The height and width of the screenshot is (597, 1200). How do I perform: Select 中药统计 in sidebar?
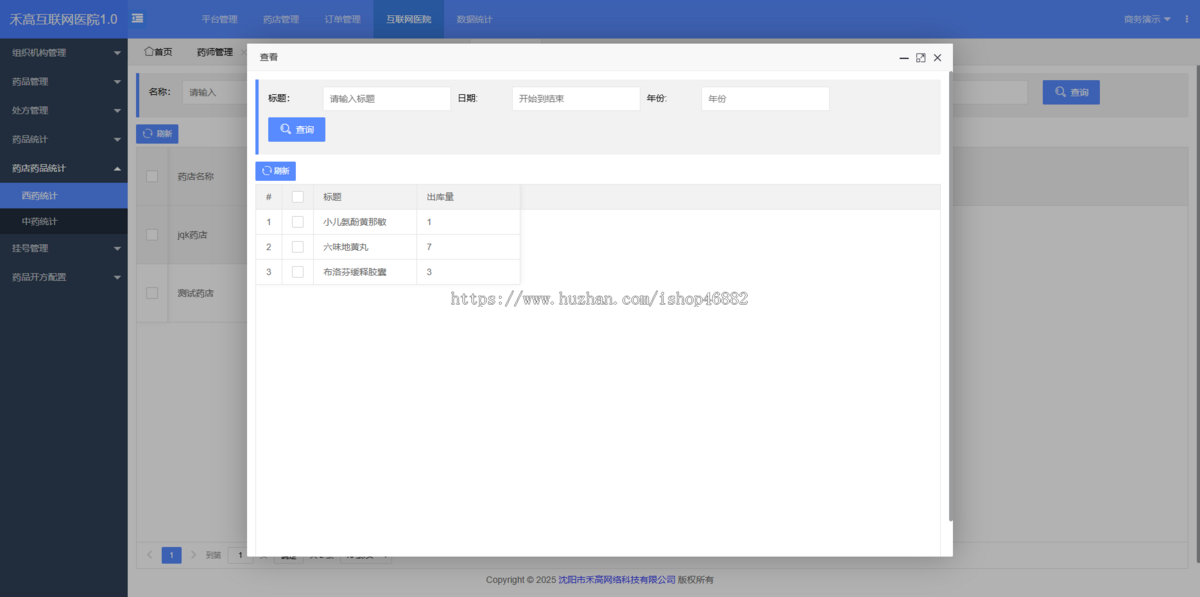[x=64, y=221]
